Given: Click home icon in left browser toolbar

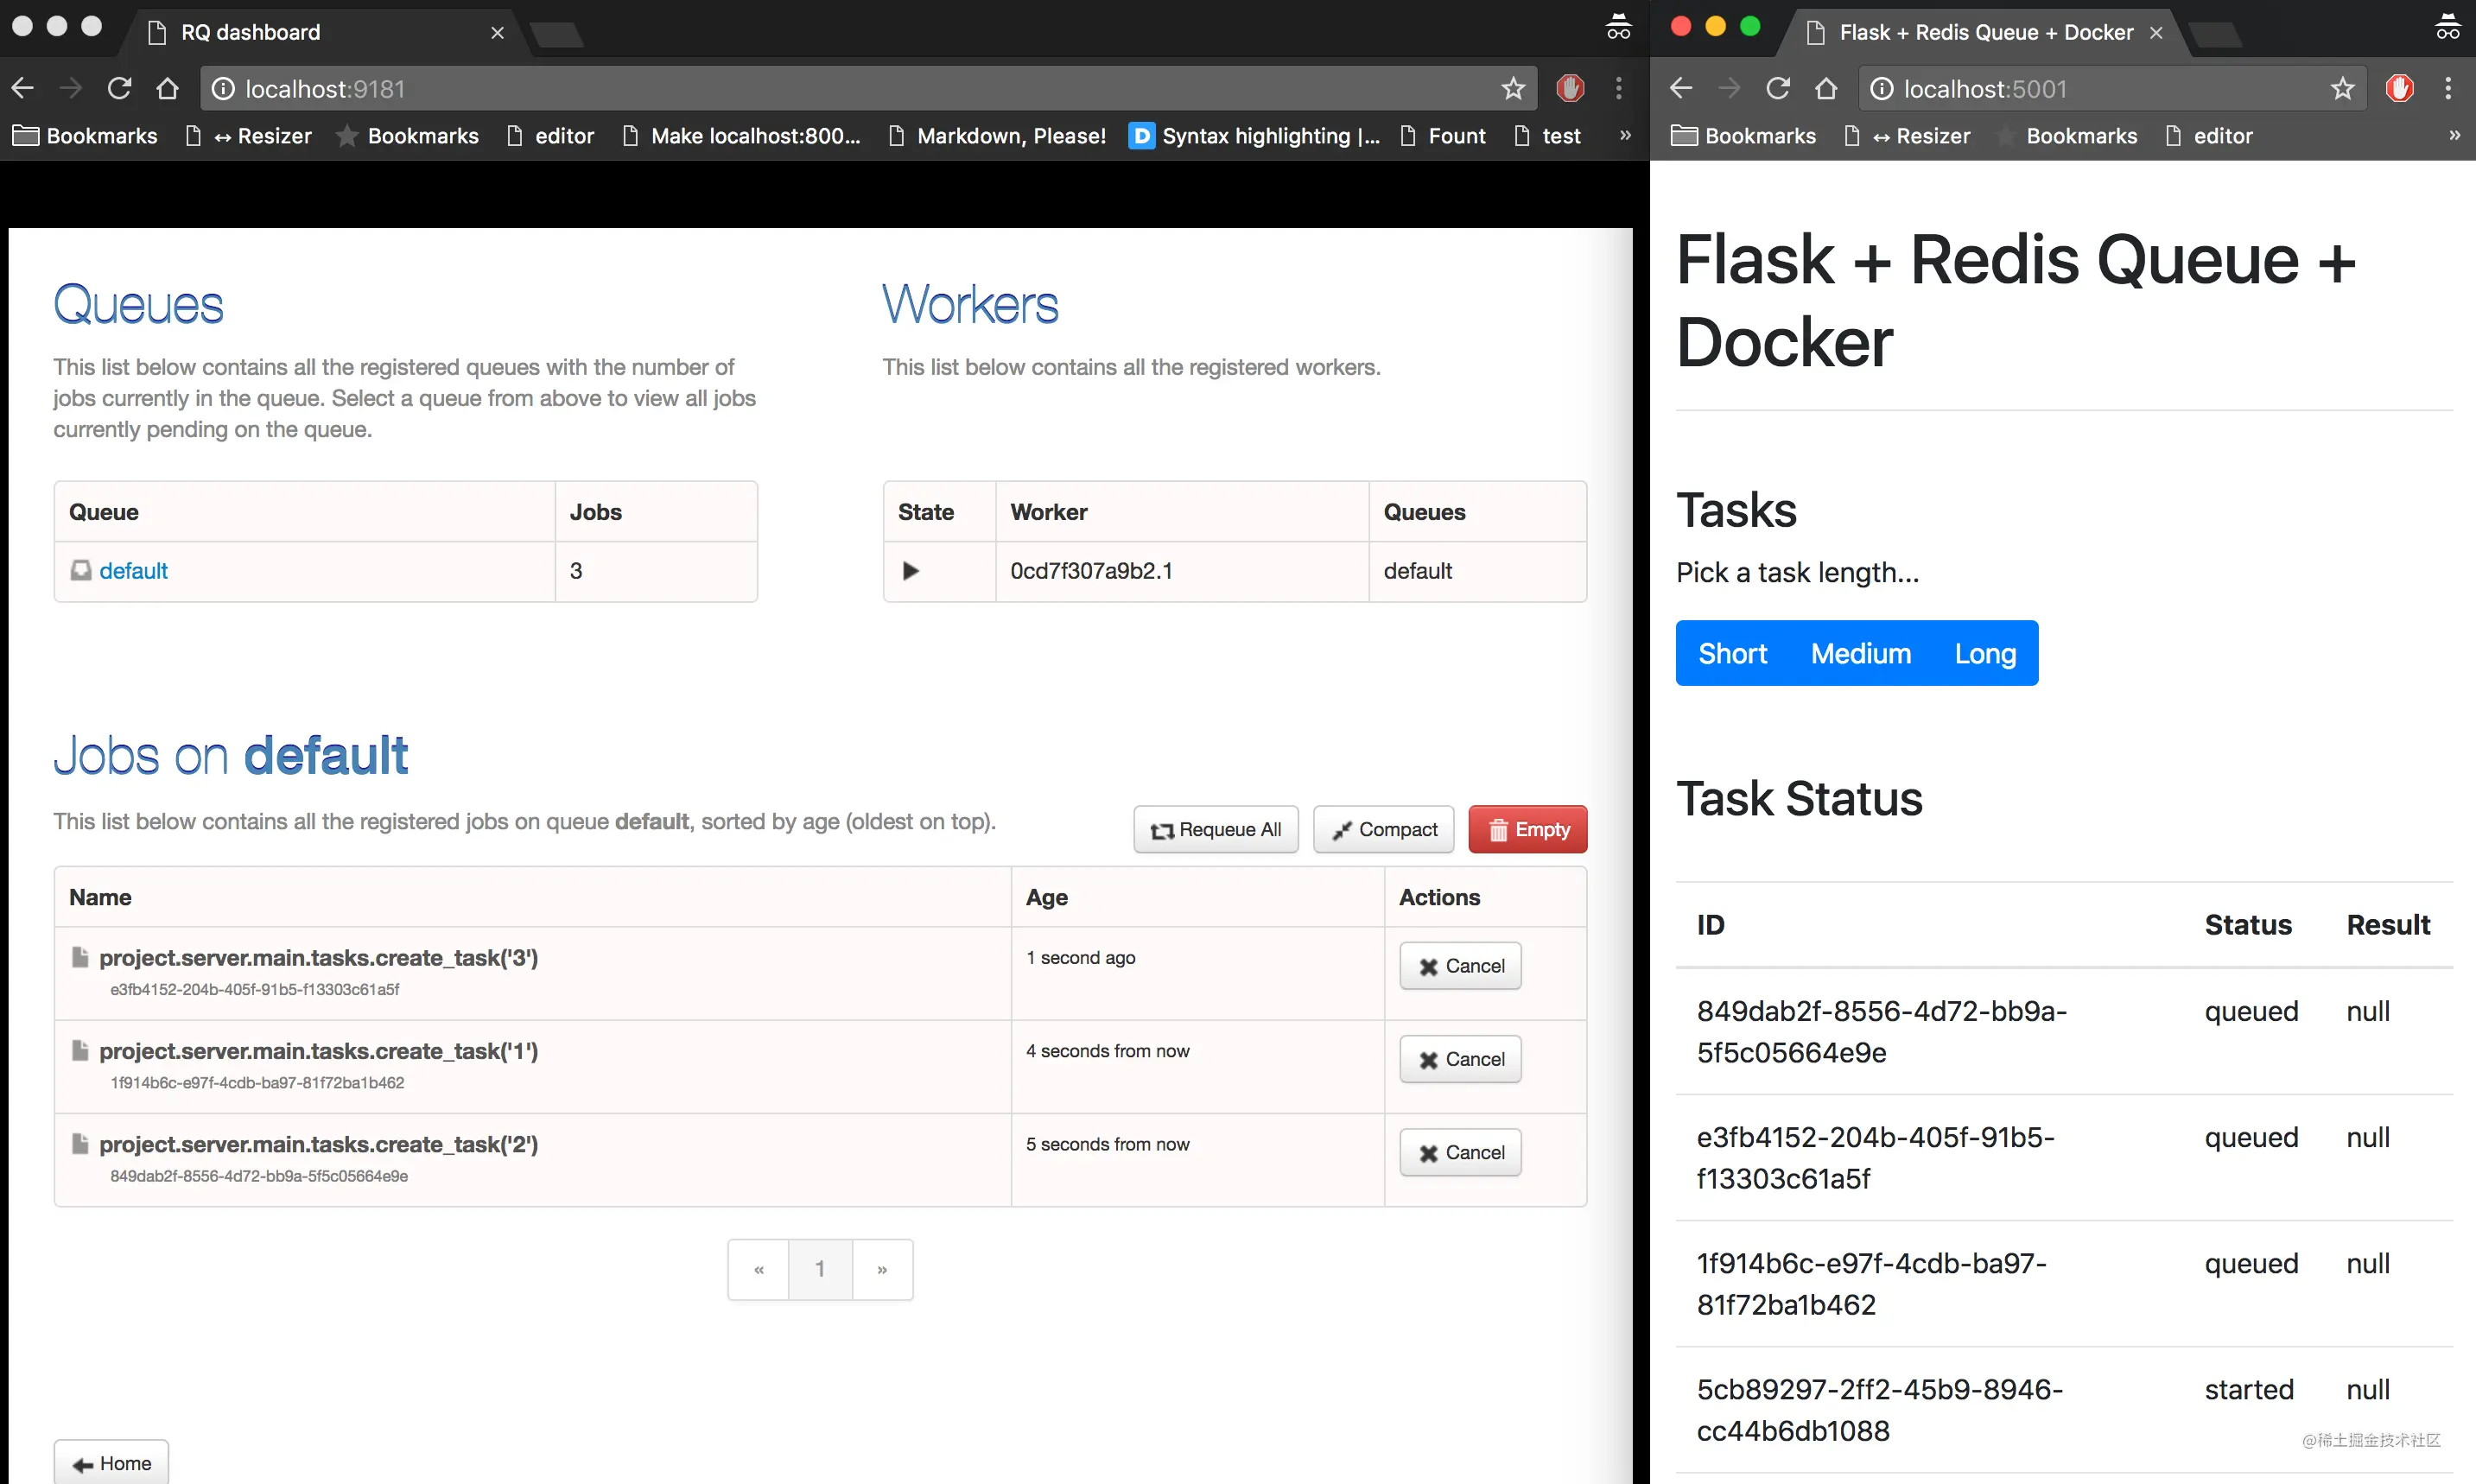Looking at the screenshot, I should (x=167, y=89).
